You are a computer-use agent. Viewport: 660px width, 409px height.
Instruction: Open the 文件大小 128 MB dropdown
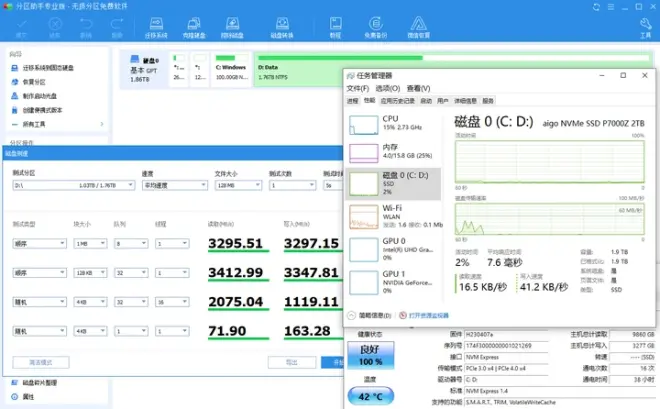click(236, 185)
